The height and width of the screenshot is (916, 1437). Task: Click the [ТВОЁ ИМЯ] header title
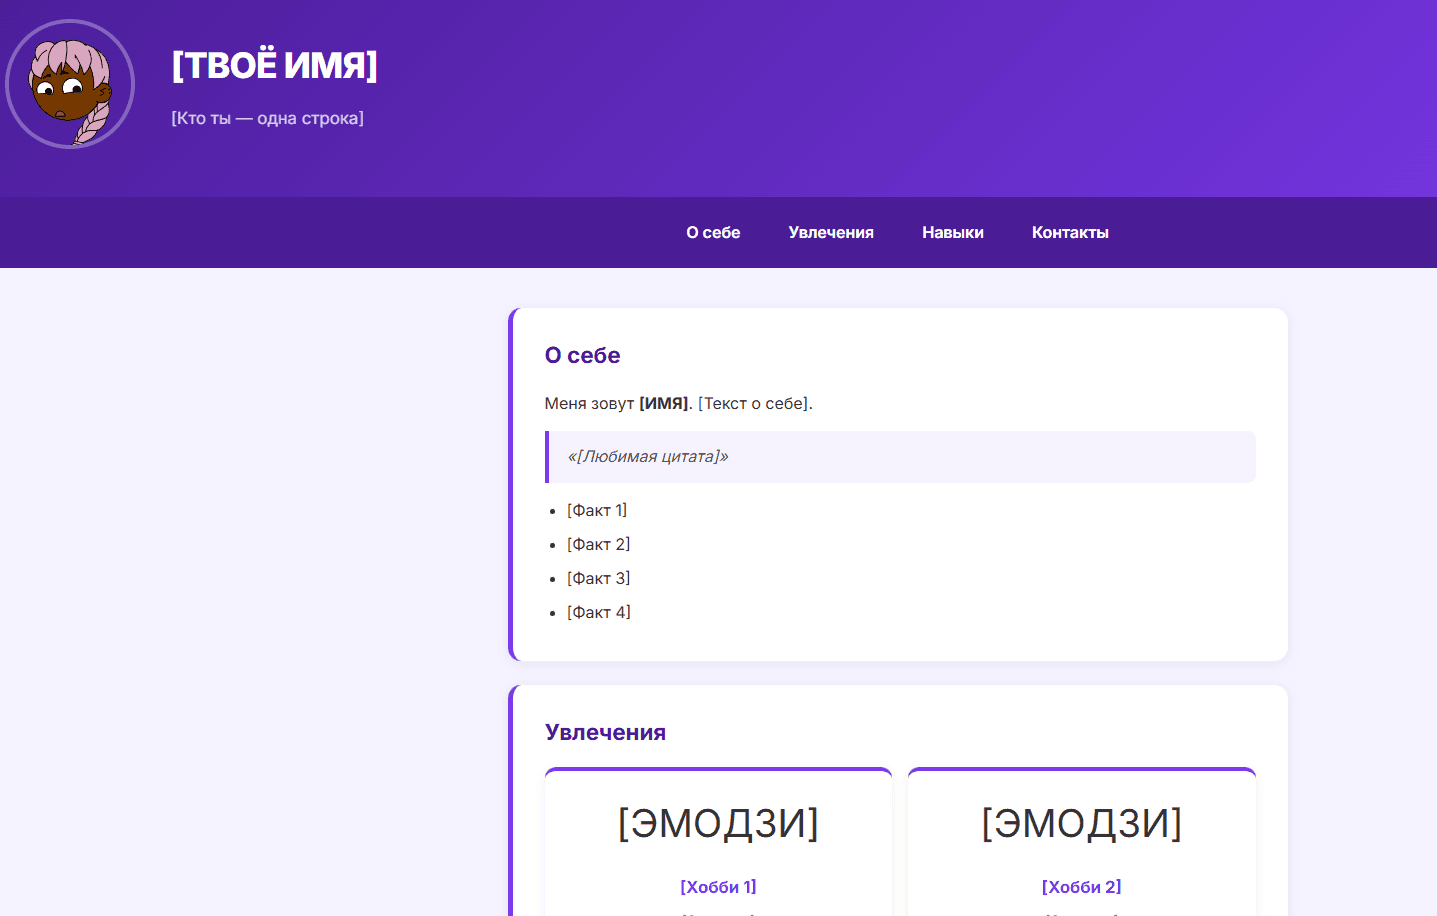(274, 65)
